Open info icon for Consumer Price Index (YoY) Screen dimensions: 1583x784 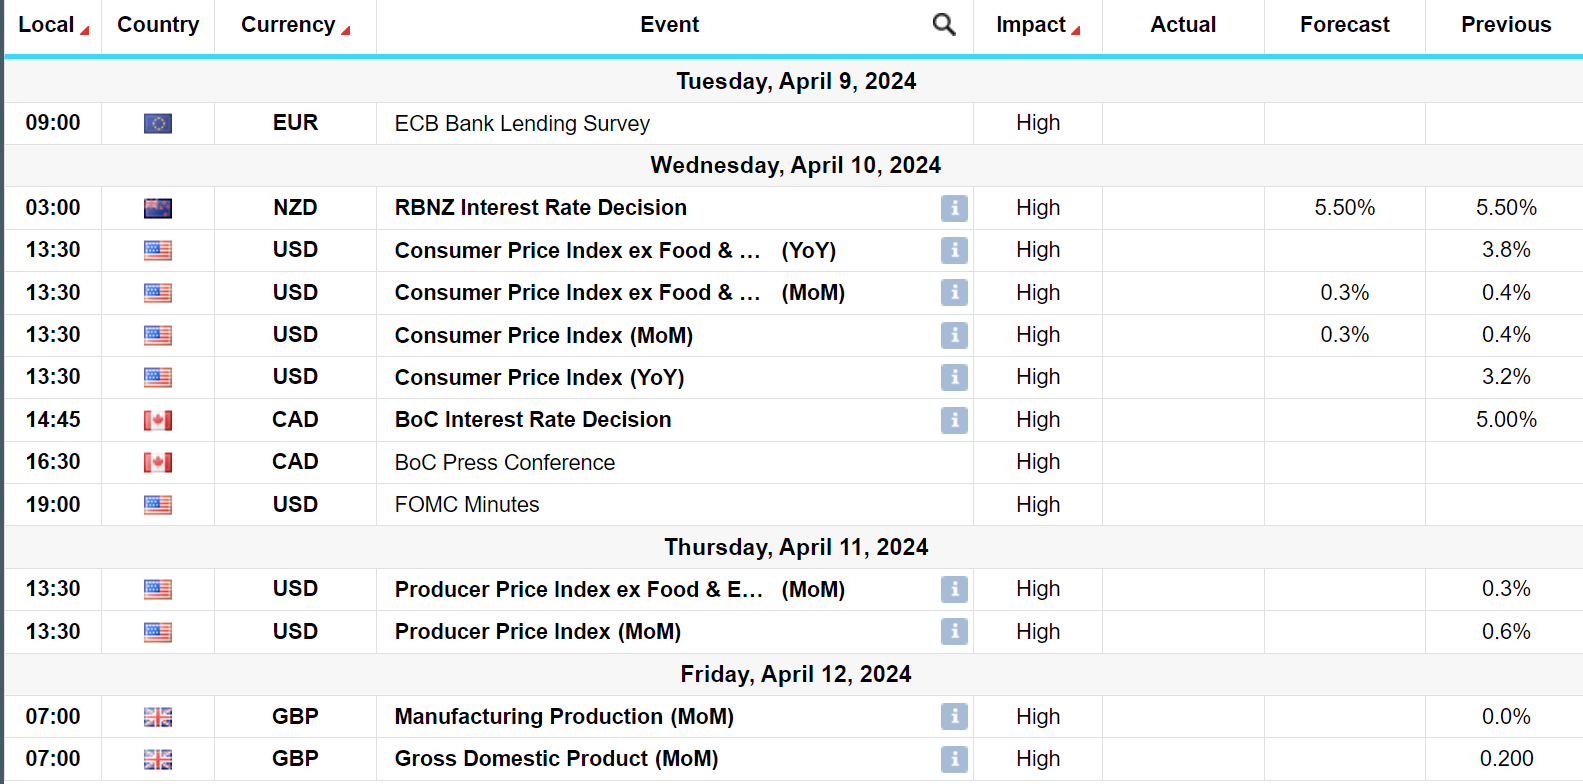click(954, 377)
